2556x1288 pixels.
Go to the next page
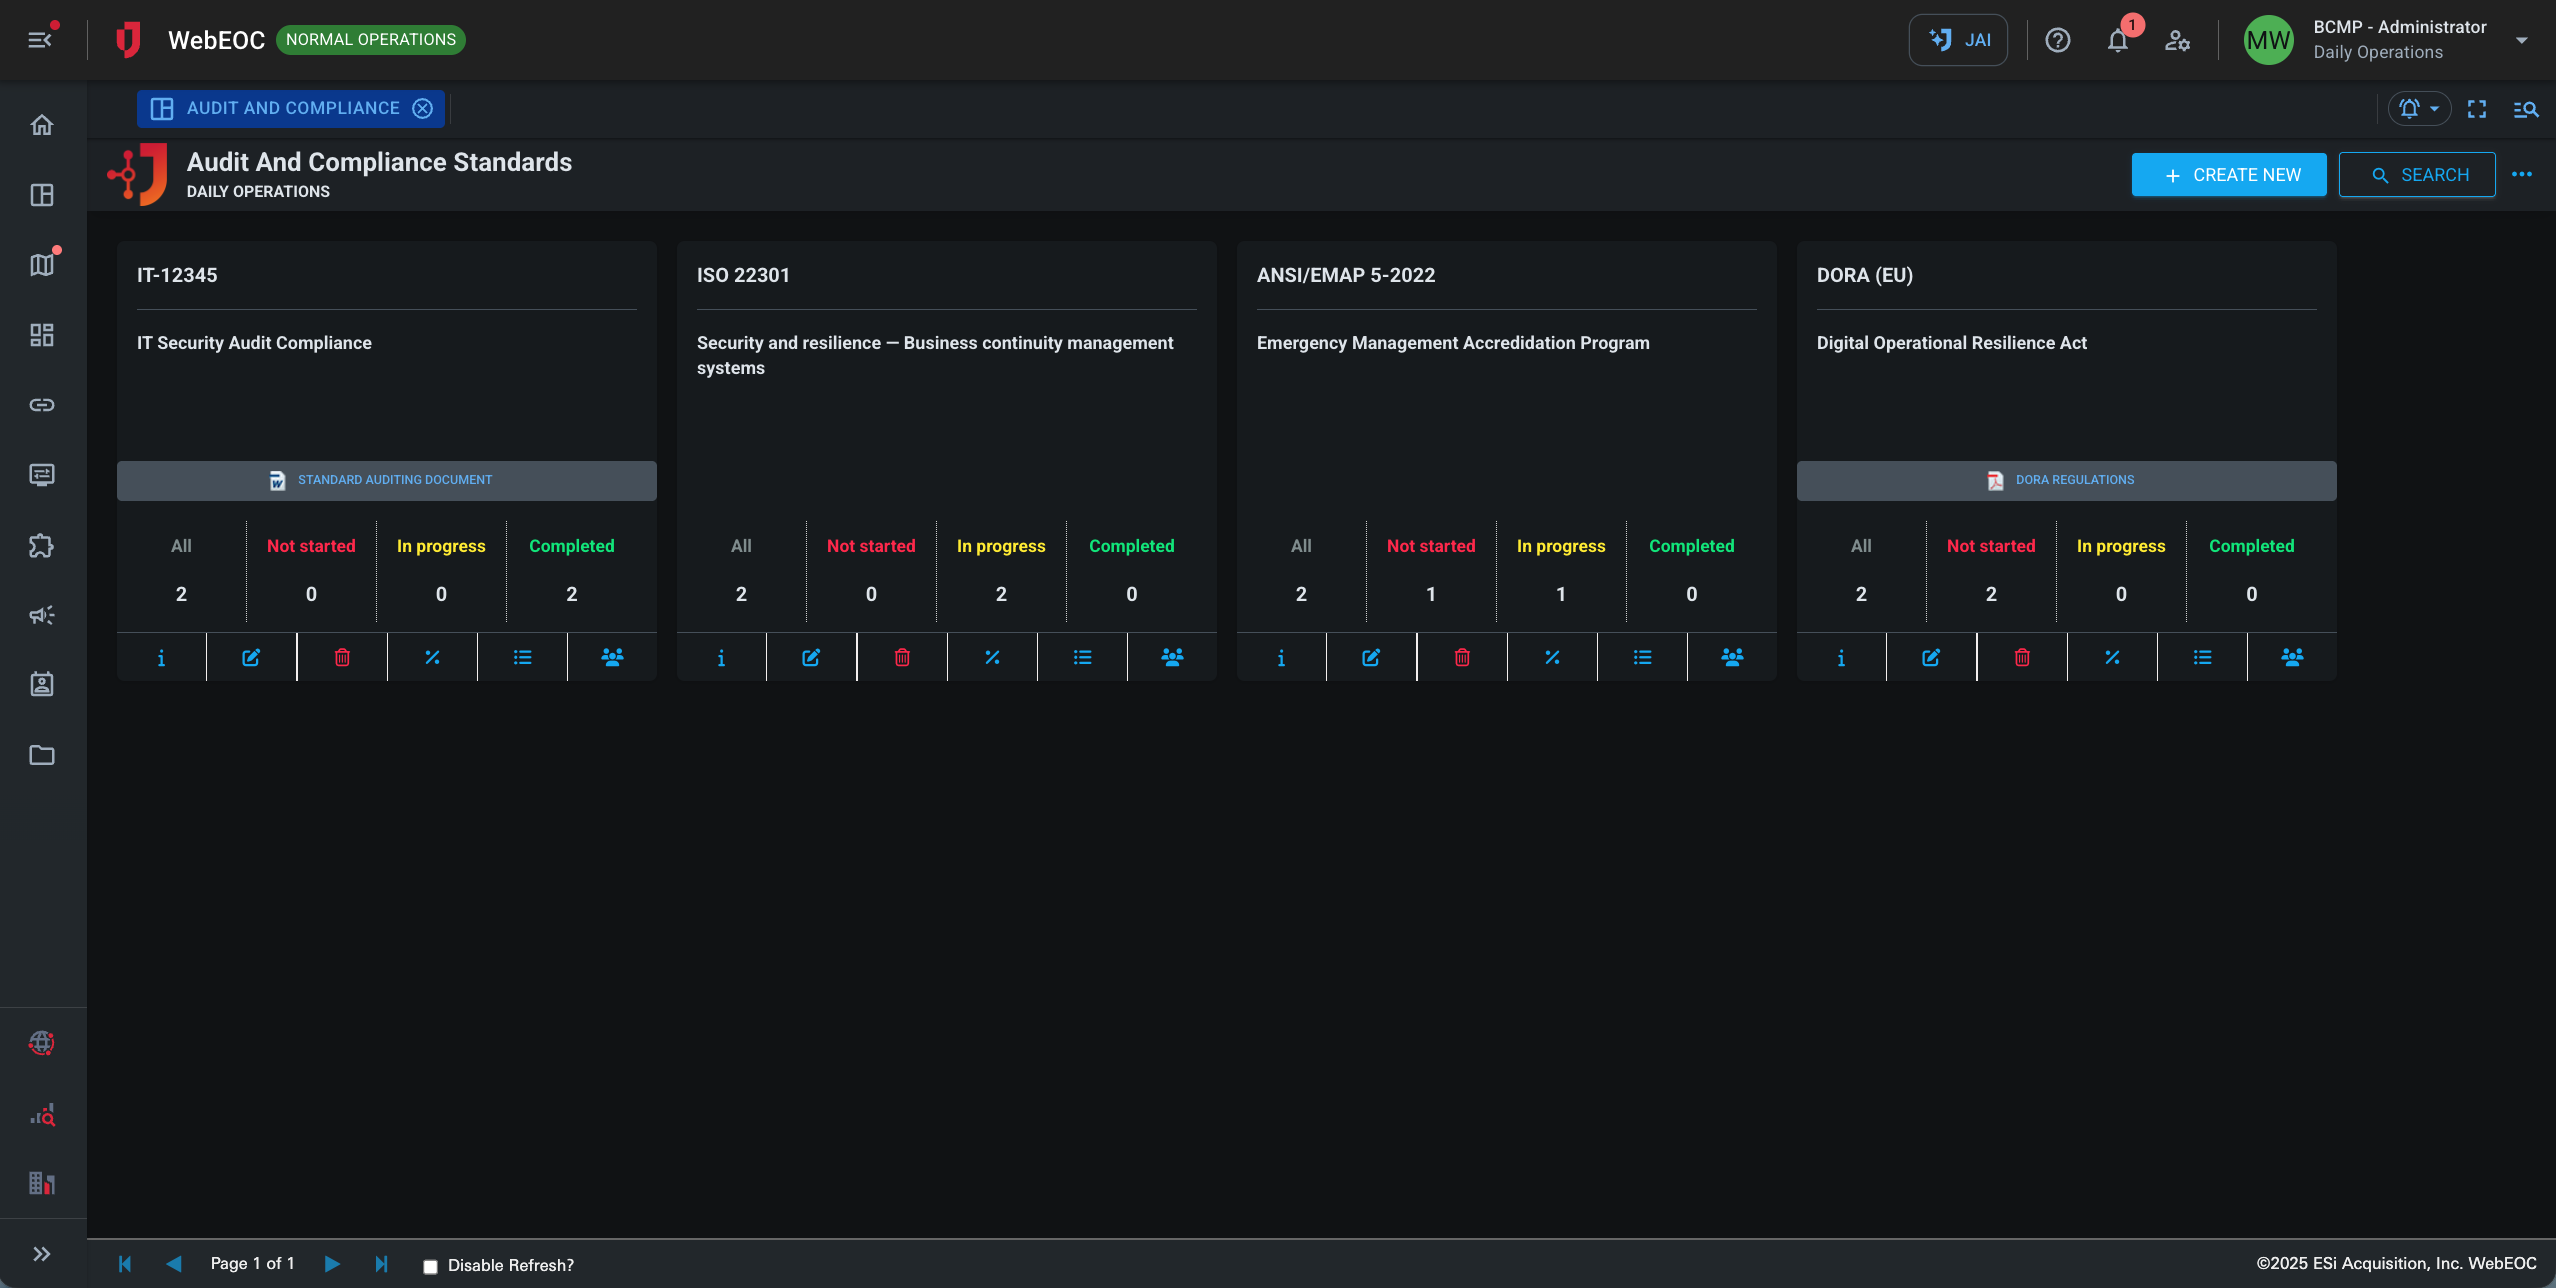pyautogui.click(x=332, y=1264)
